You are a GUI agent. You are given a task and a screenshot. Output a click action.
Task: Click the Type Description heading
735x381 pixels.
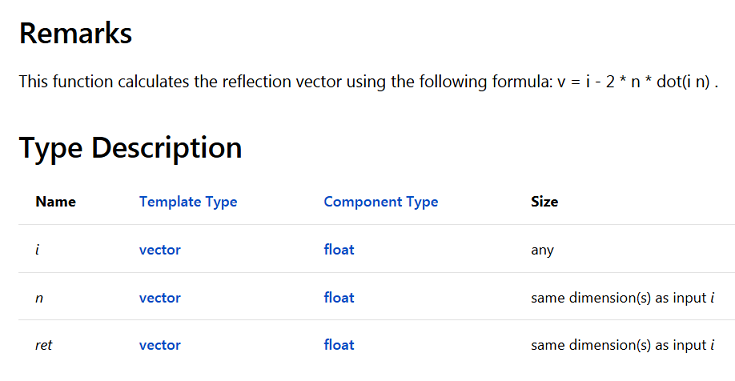(x=130, y=149)
